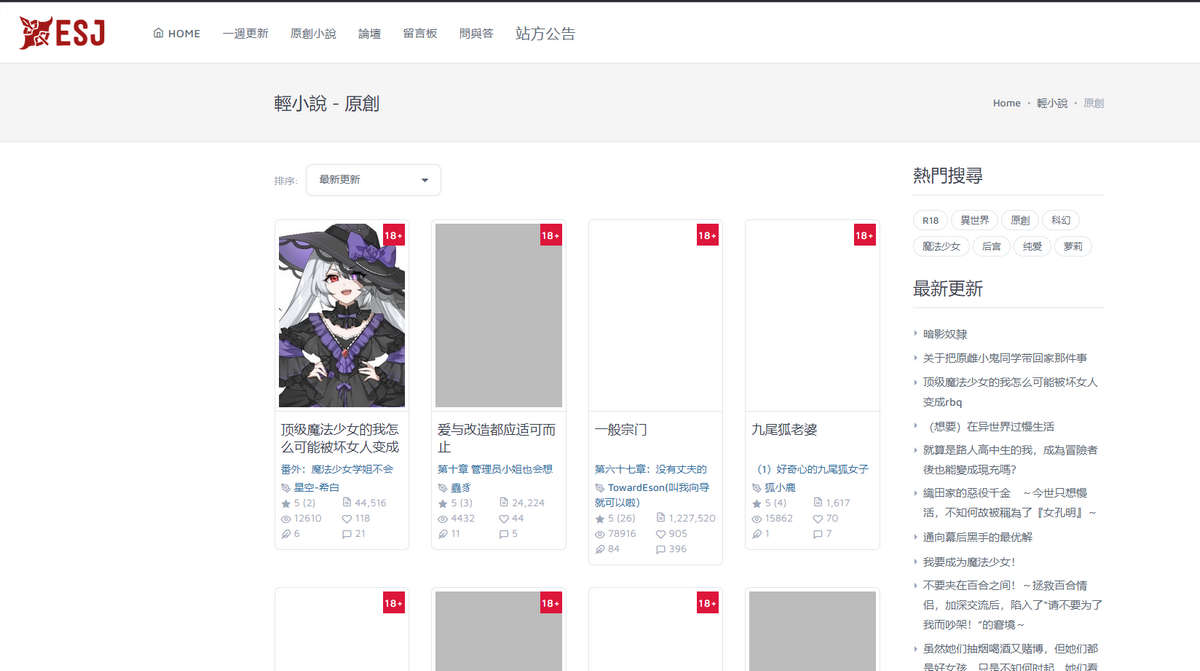Click the 18+ badge on 爱与改造 cover
This screenshot has width=1200, height=671.
pos(551,235)
